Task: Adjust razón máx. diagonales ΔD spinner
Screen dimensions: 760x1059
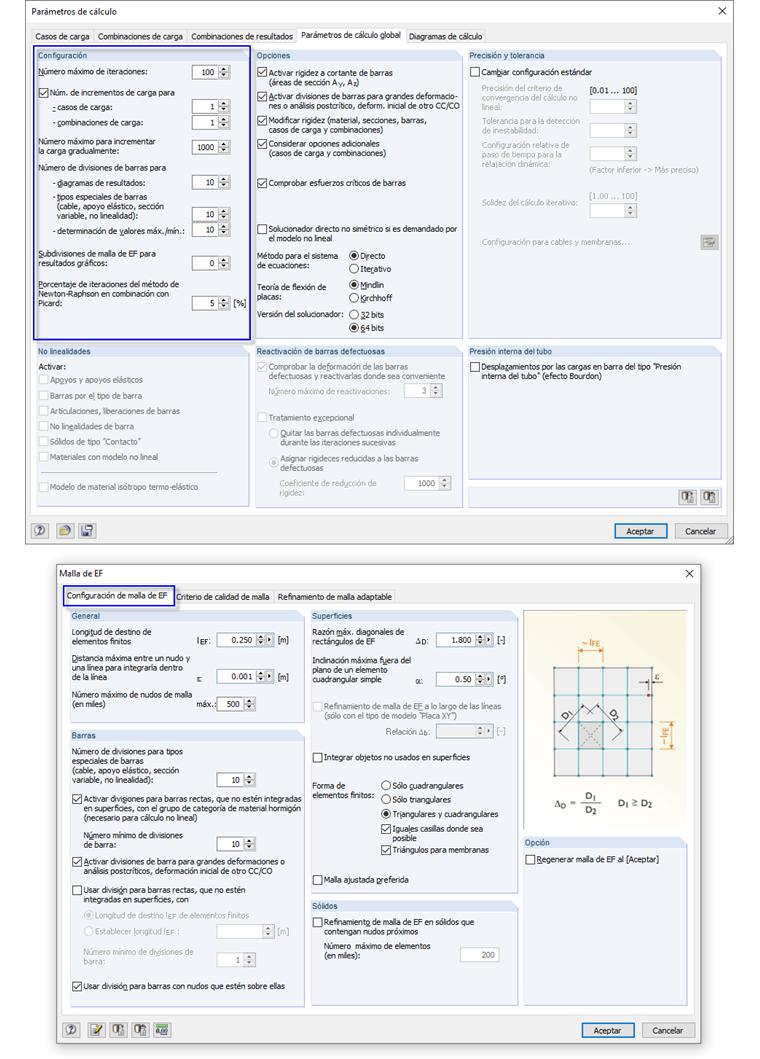Action: (479, 640)
